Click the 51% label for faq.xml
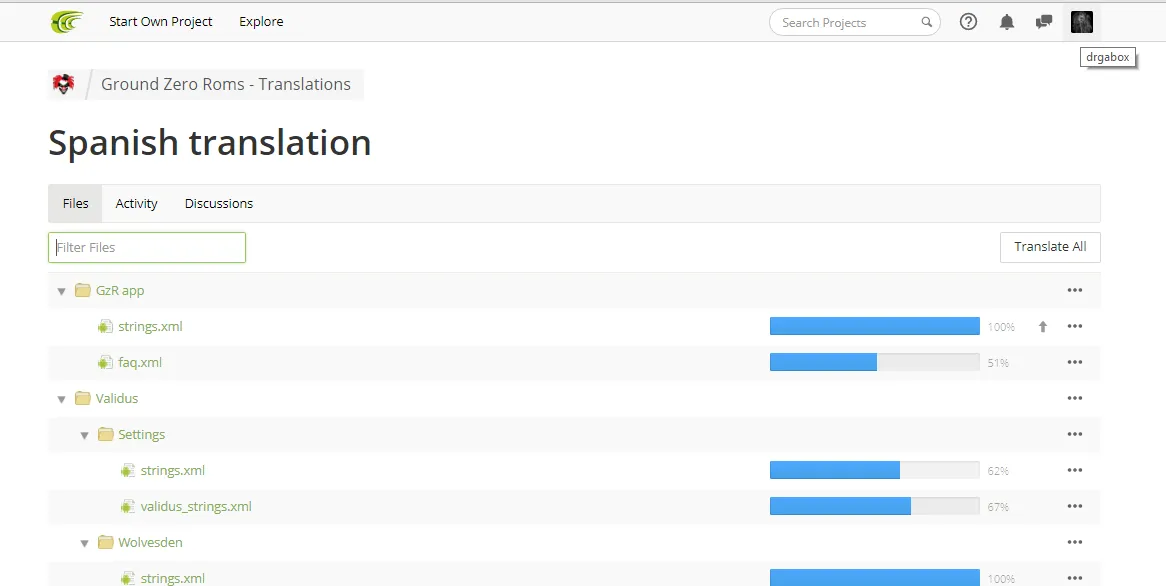1166x586 pixels. (998, 363)
